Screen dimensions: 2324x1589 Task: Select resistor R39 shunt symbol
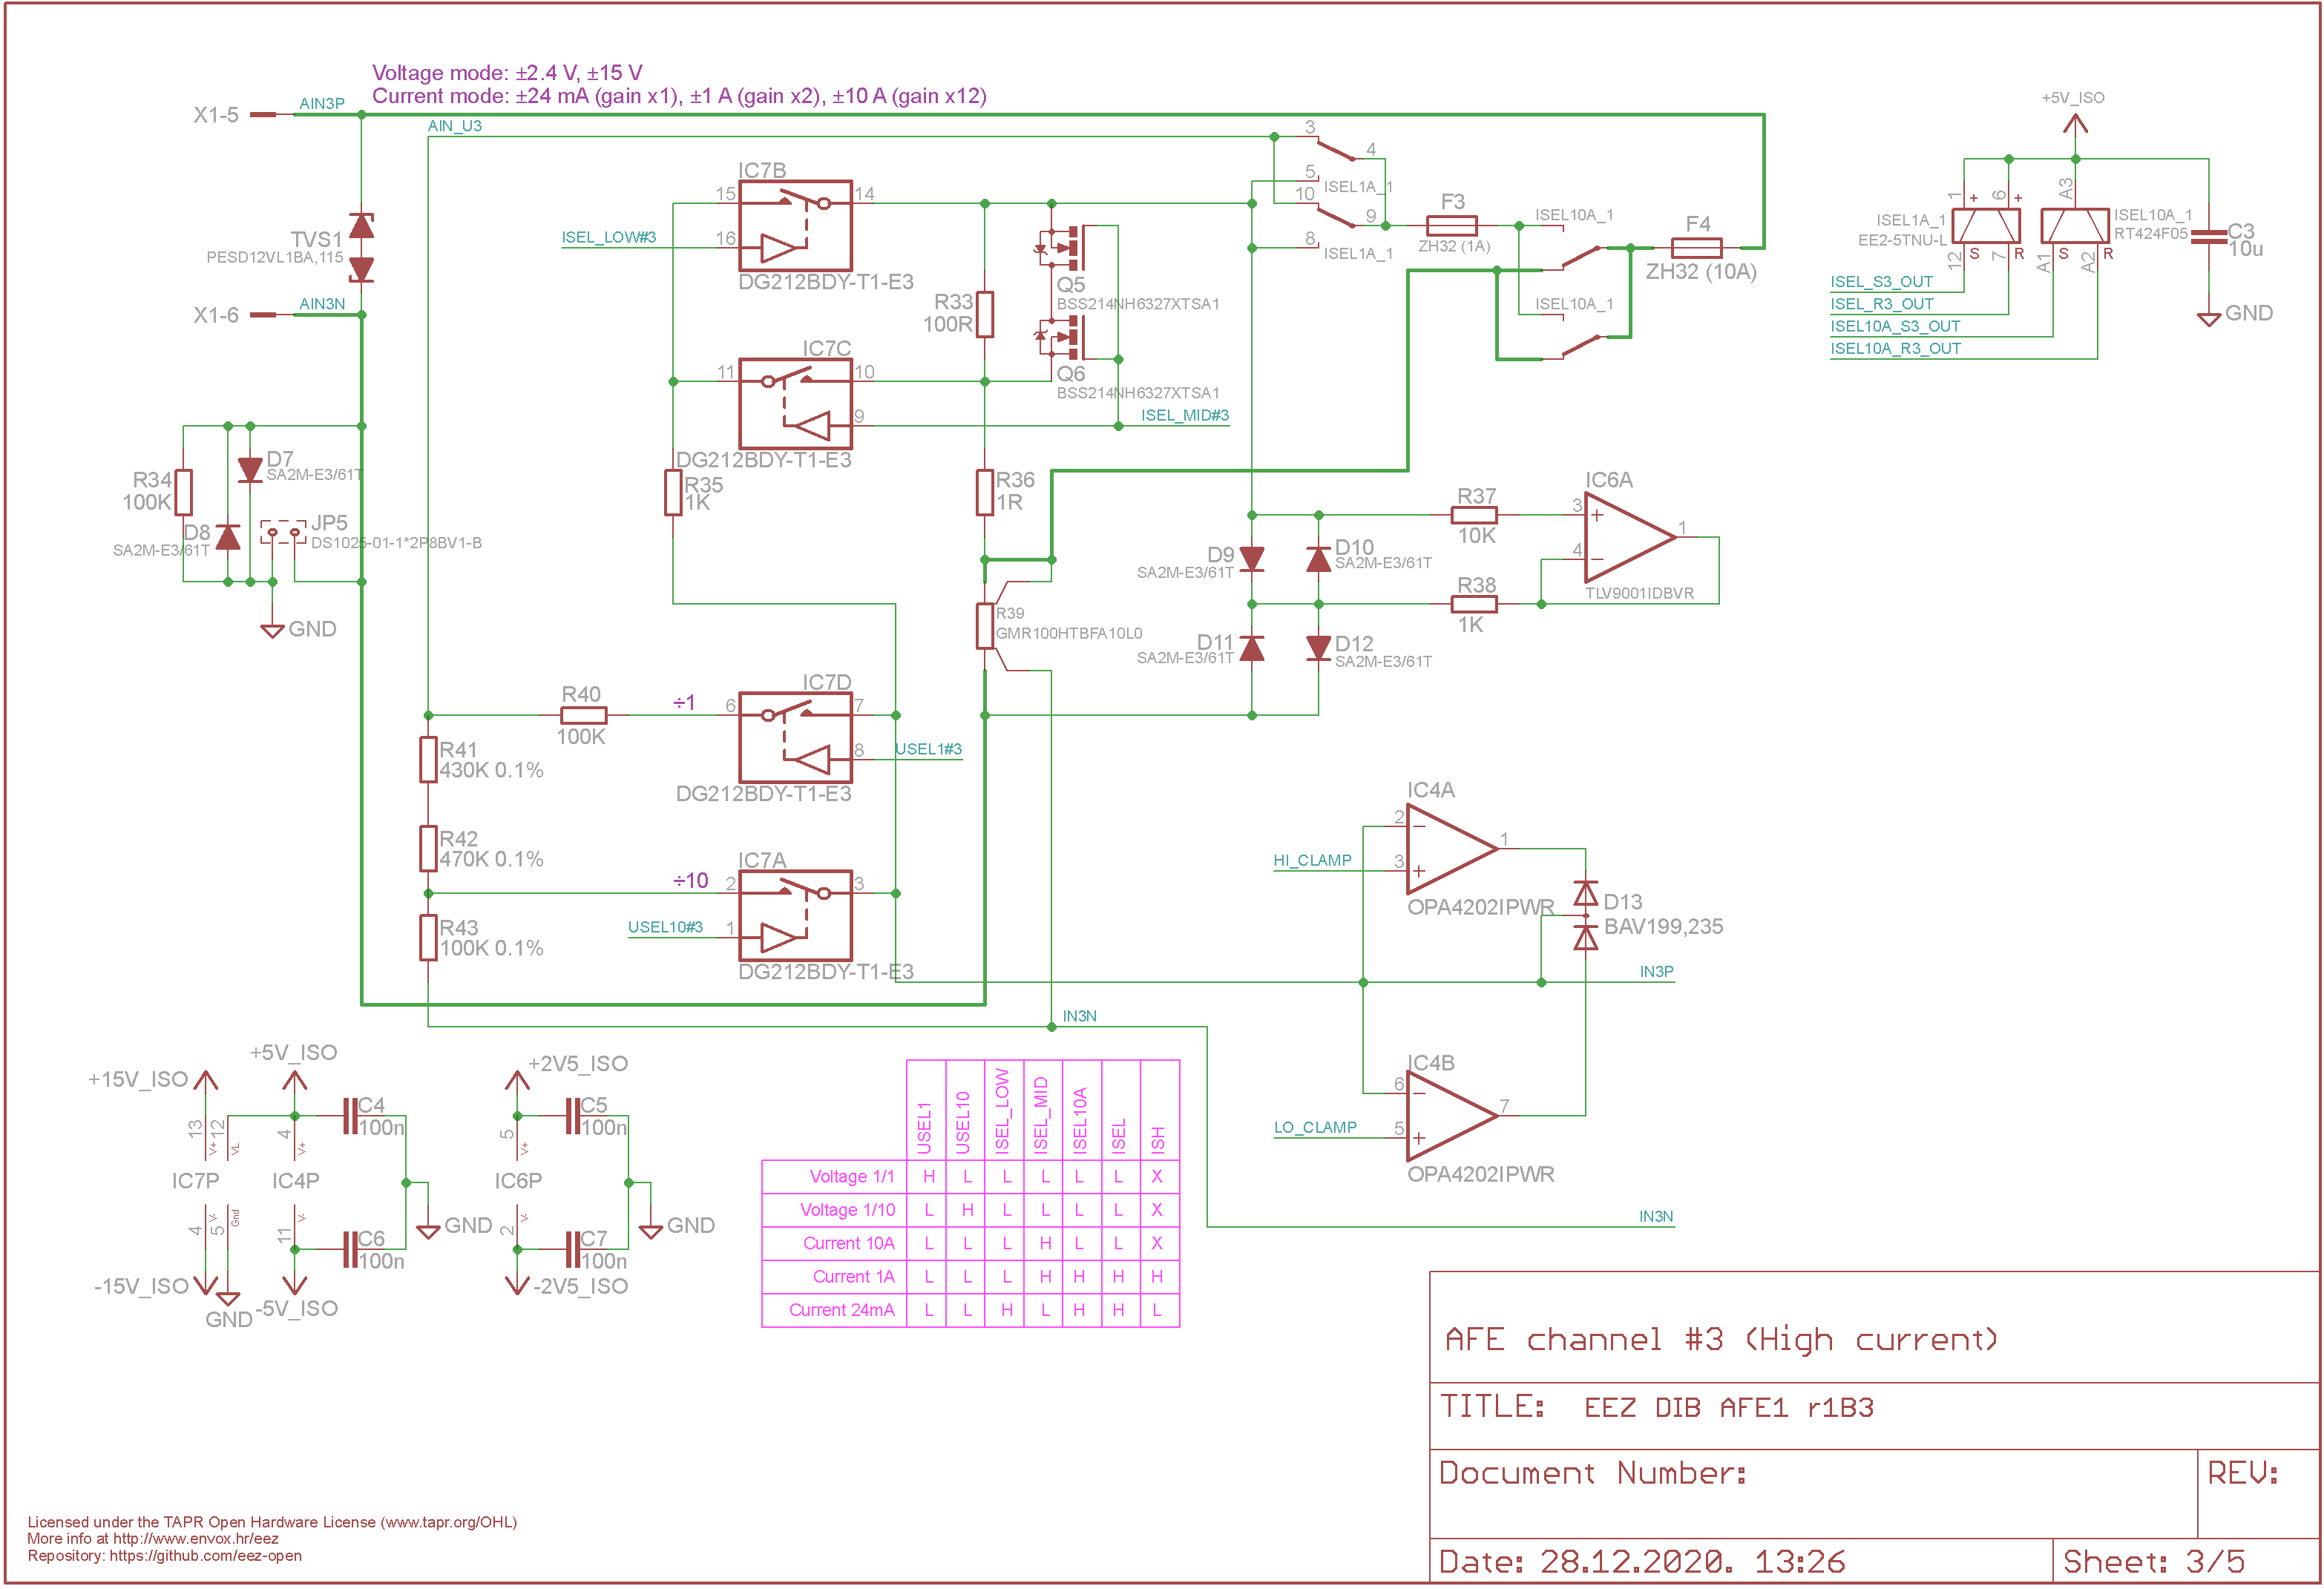point(985,626)
